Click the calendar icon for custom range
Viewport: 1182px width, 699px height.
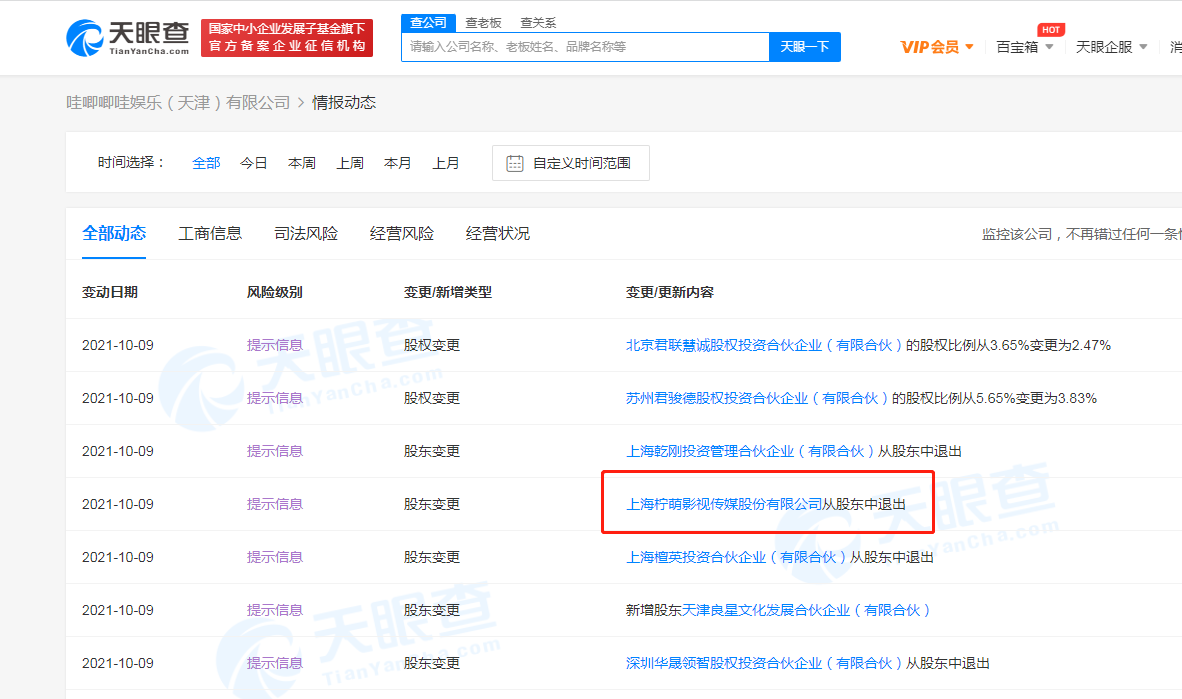pyautogui.click(x=515, y=163)
